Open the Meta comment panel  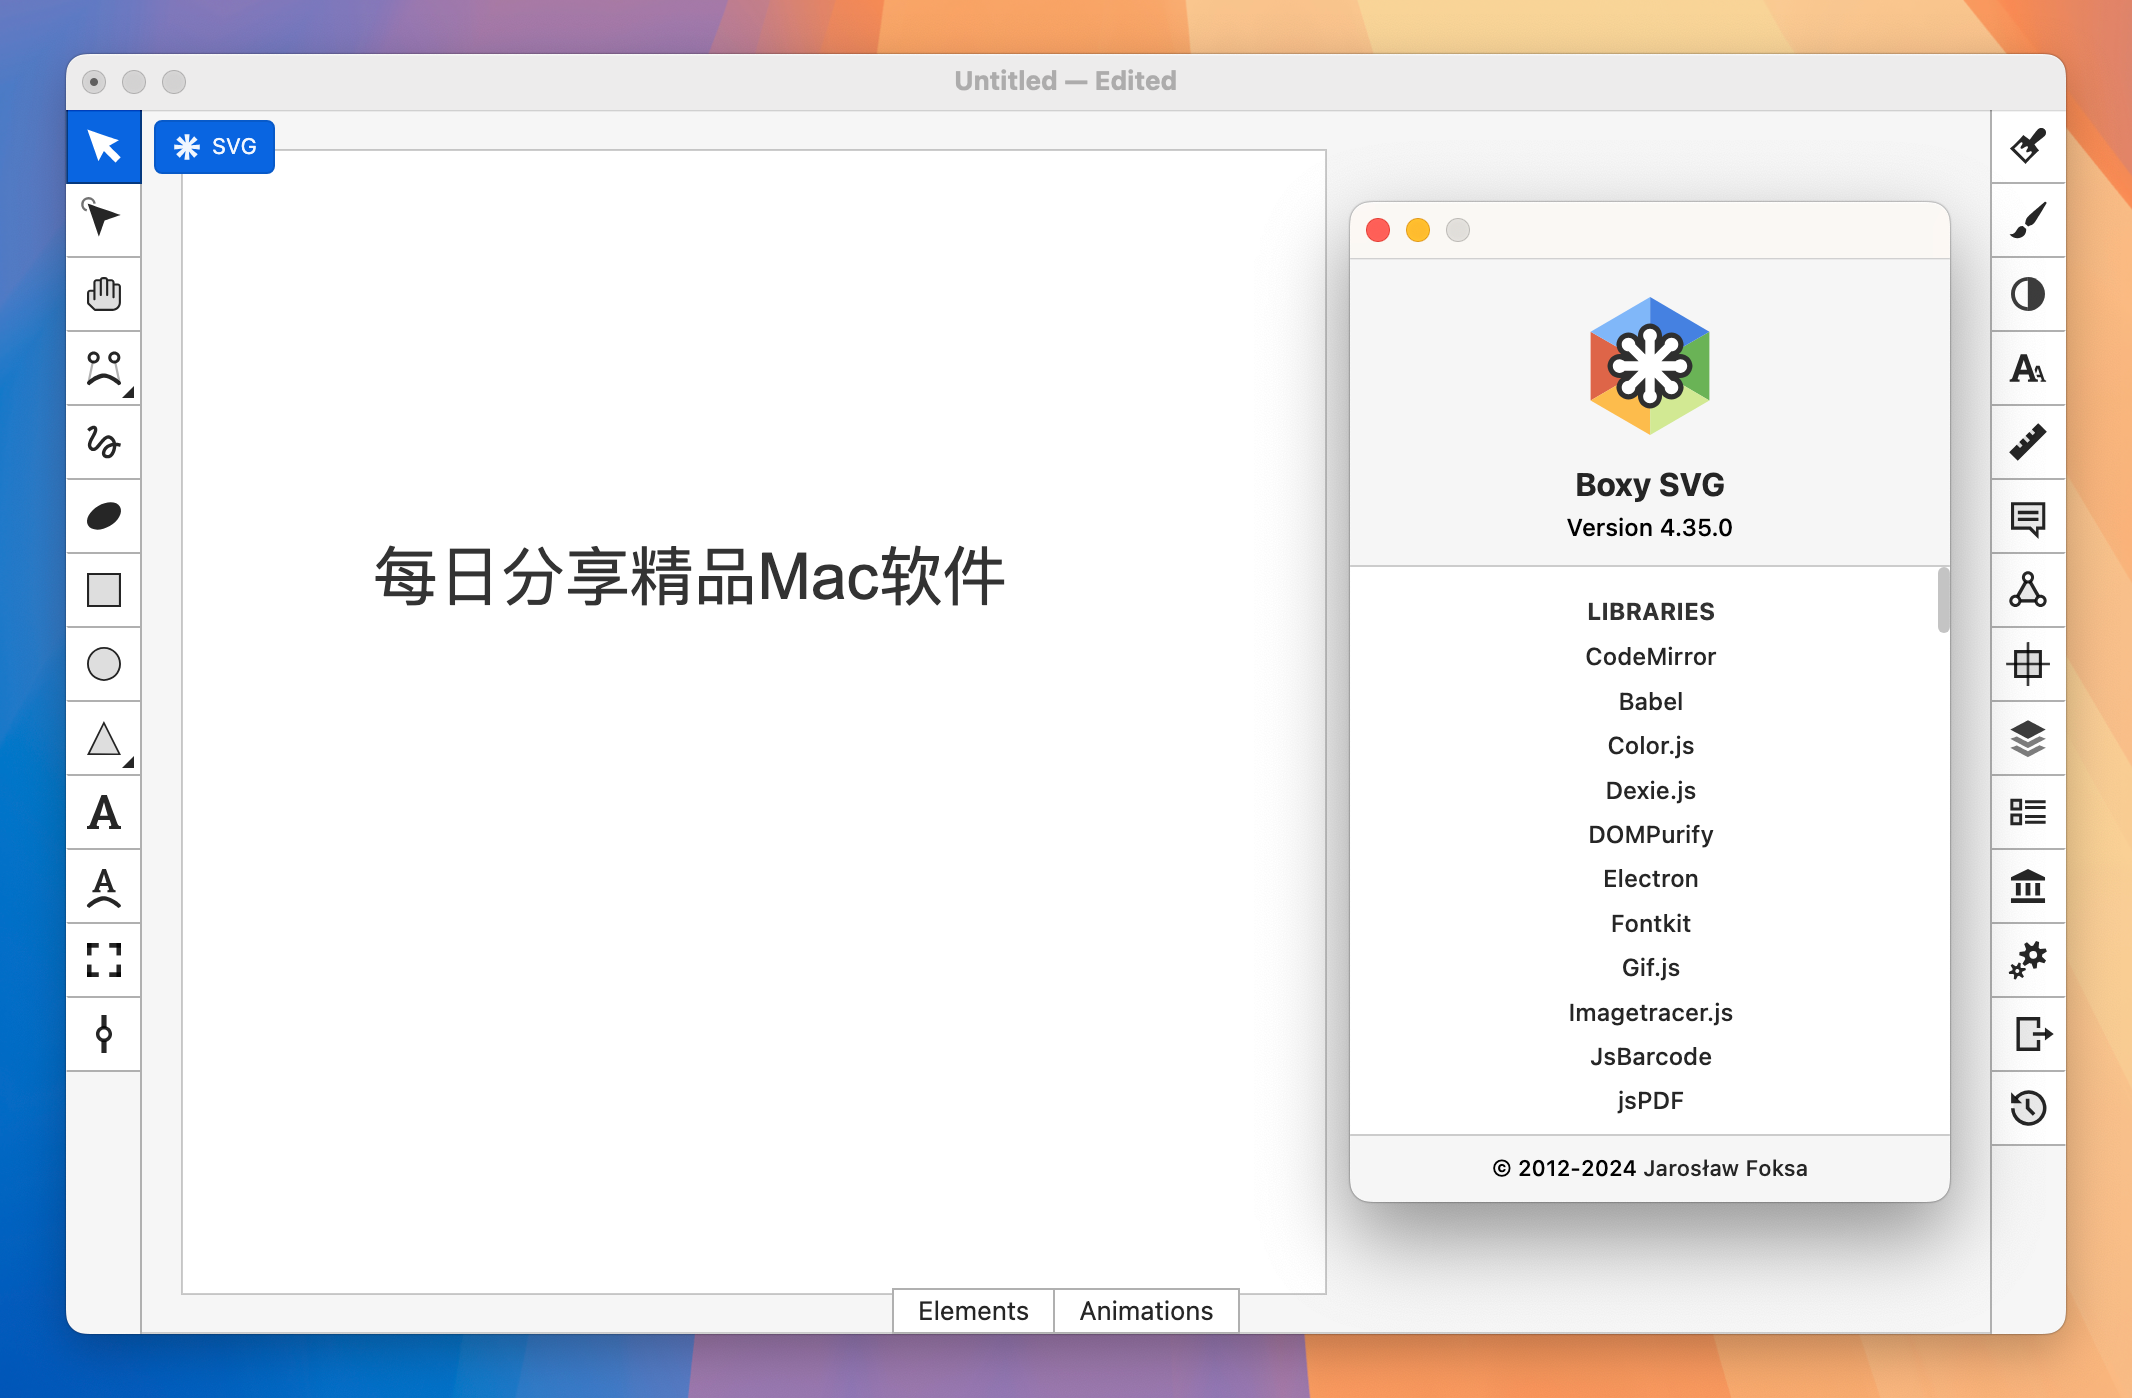(x=2028, y=516)
